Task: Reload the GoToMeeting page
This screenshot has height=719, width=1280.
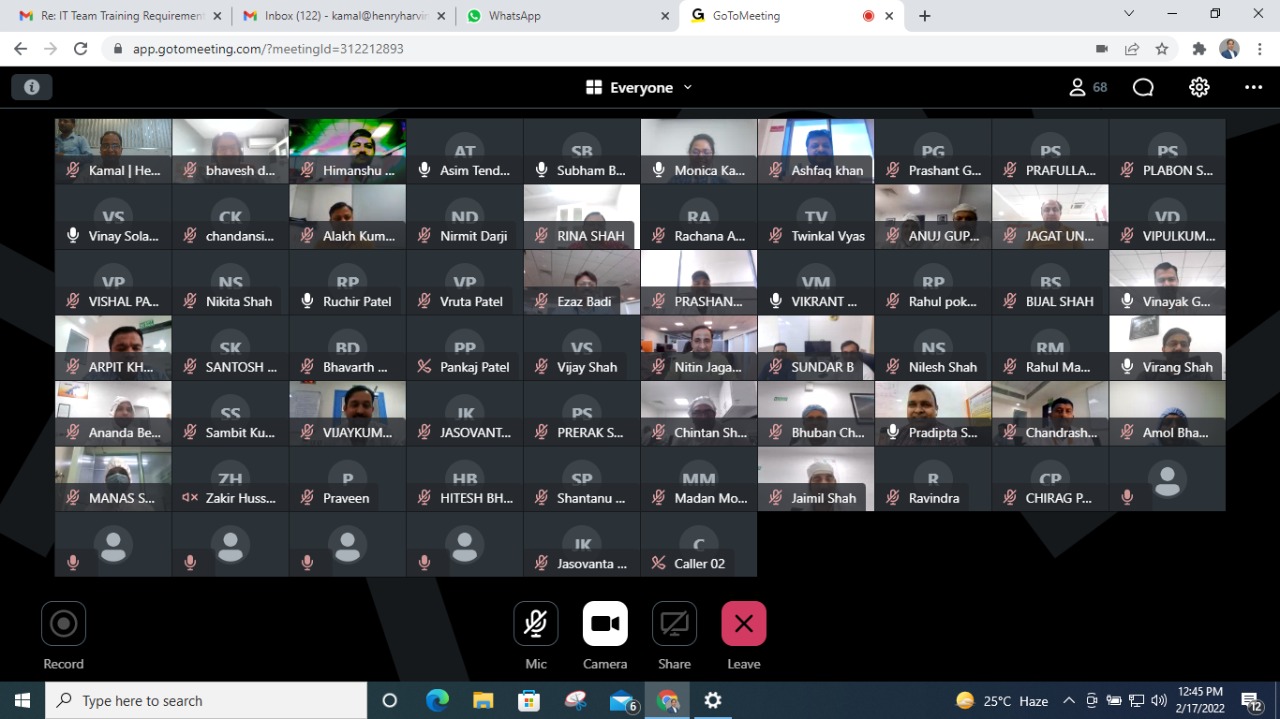Action: [81, 49]
